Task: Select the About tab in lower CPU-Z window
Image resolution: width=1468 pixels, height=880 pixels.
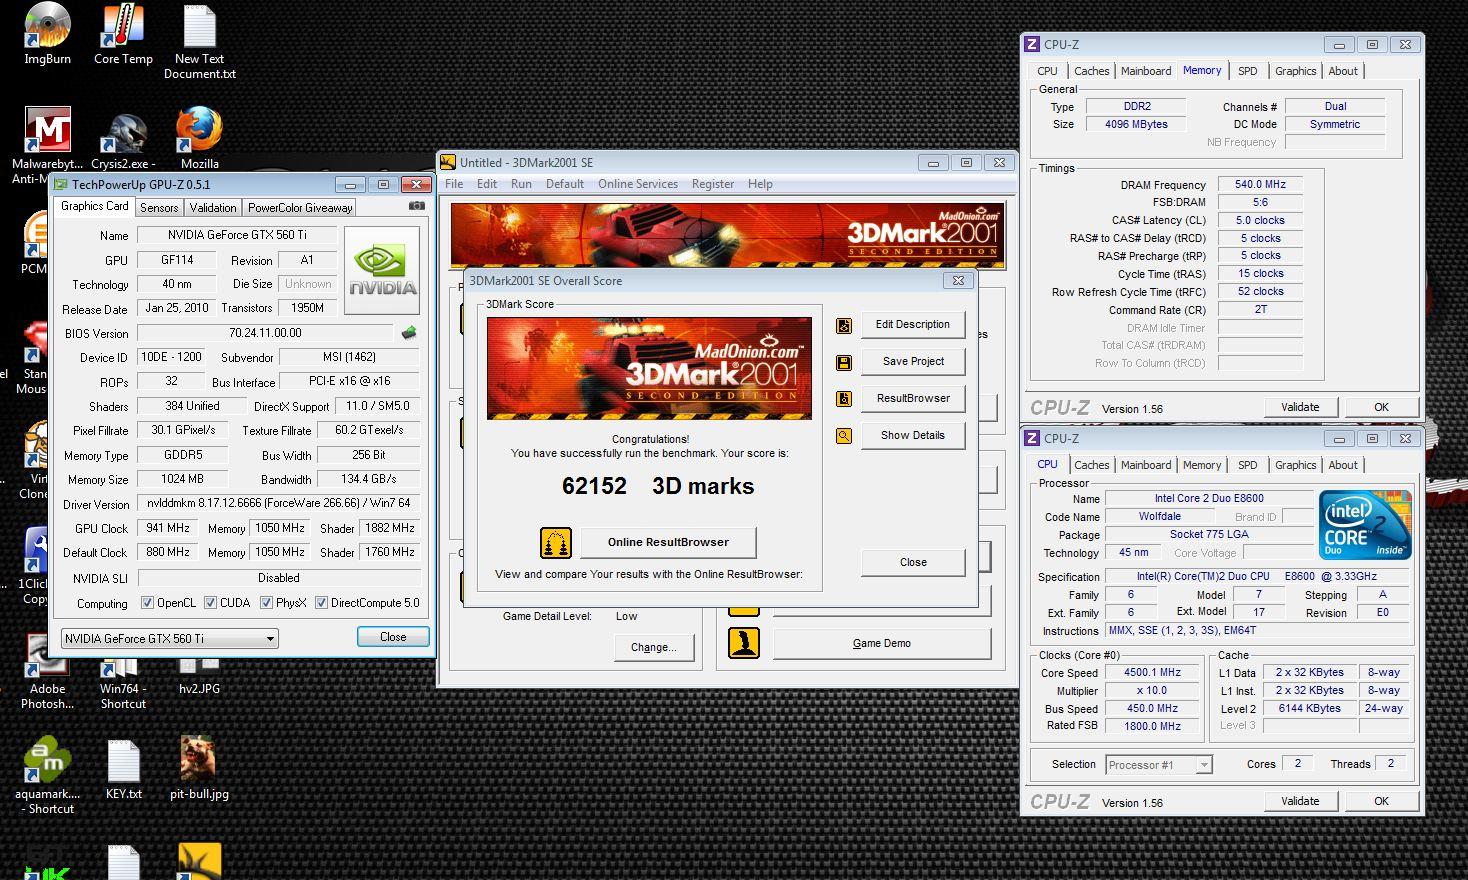Action: point(1343,465)
